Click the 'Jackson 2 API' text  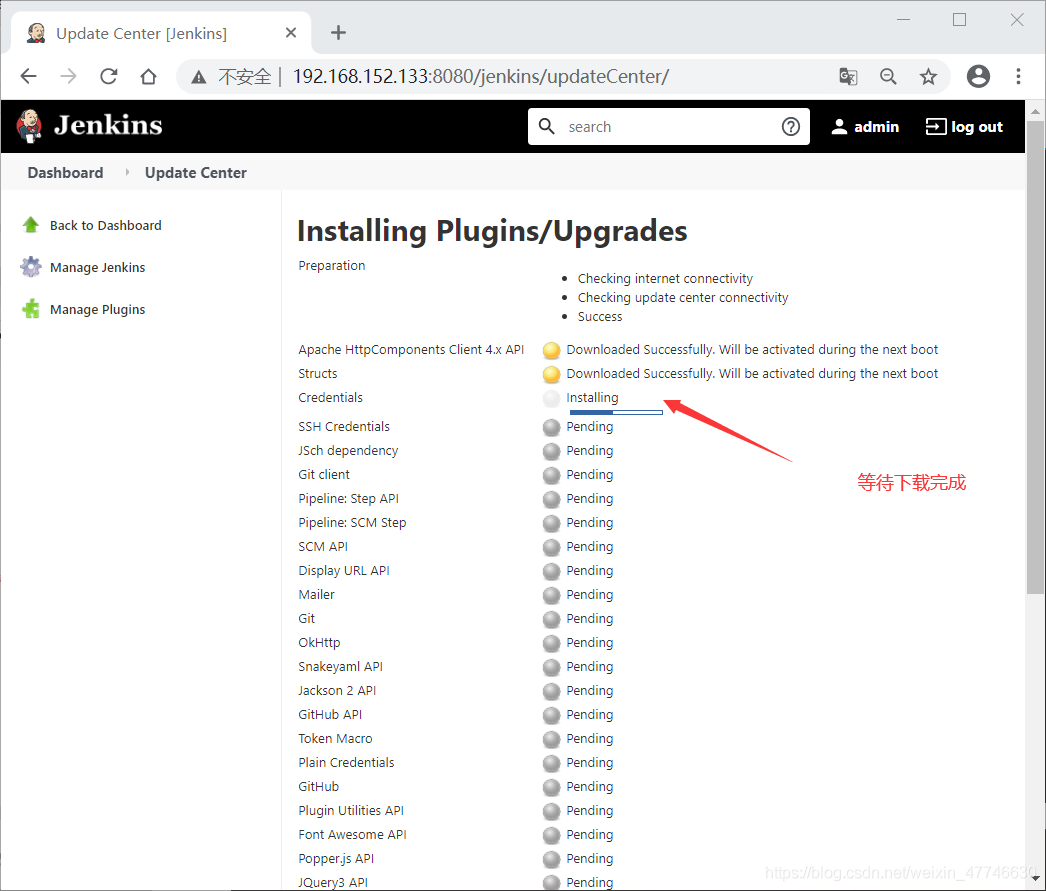pyautogui.click(x=337, y=691)
